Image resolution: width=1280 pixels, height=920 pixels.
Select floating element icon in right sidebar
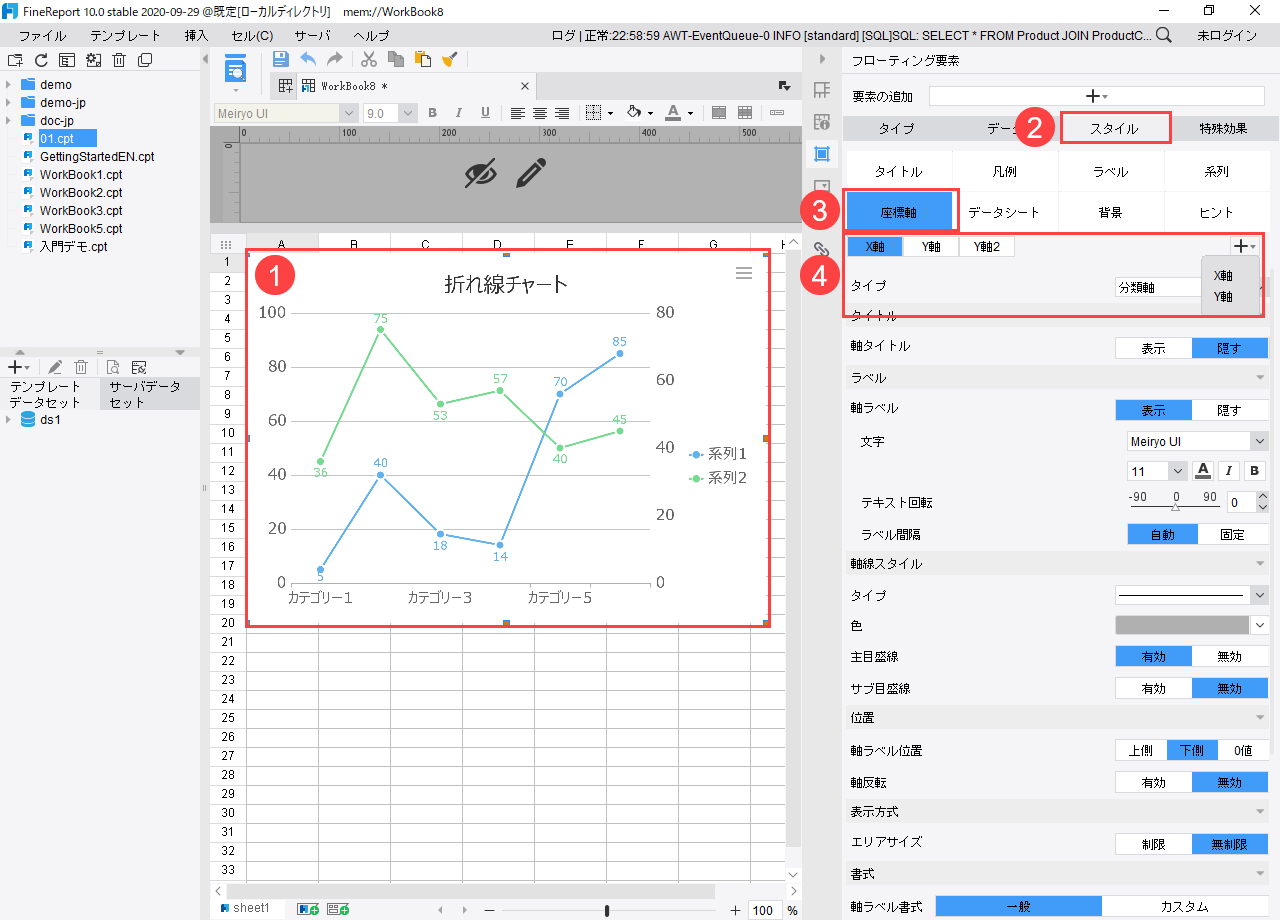[822, 154]
